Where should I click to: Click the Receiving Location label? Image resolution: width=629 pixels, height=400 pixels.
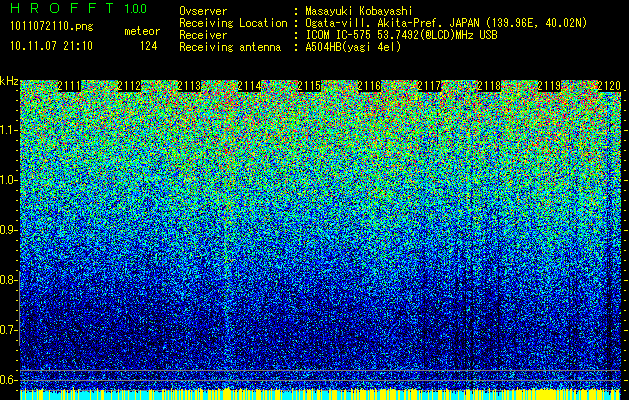click(233, 23)
